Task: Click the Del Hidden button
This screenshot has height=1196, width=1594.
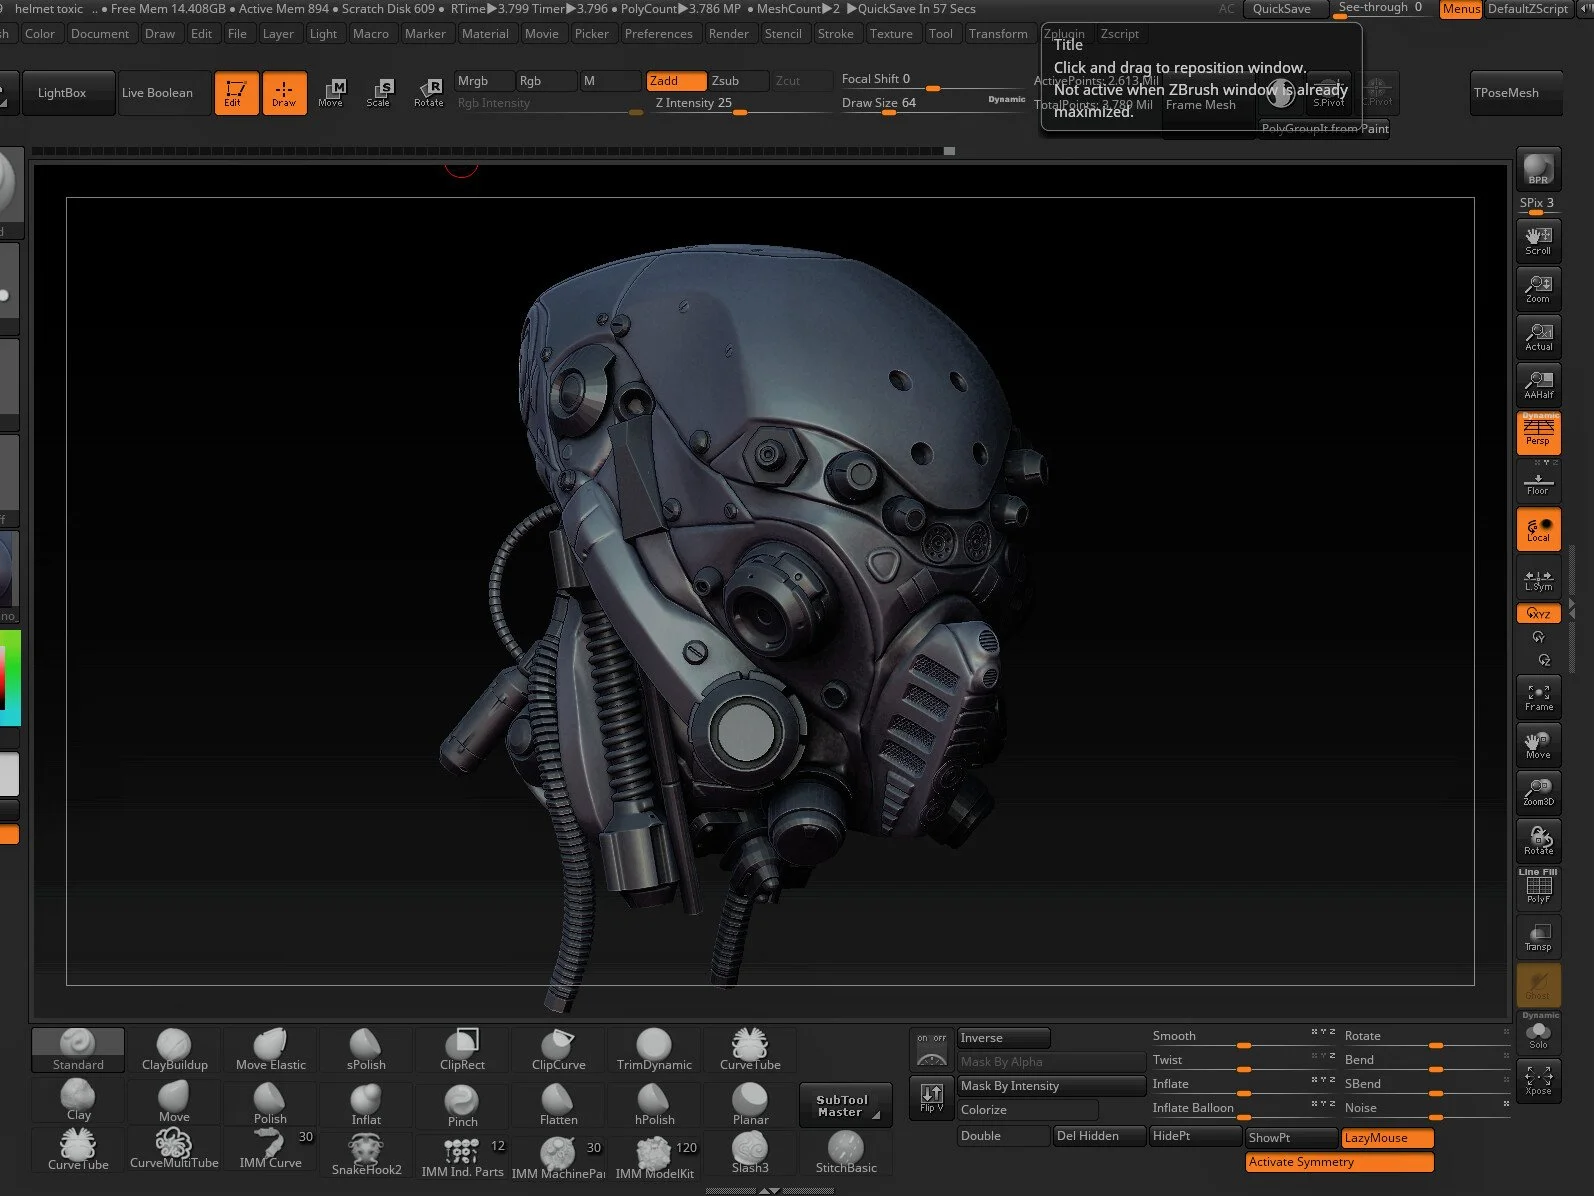Action: click(1099, 1136)
